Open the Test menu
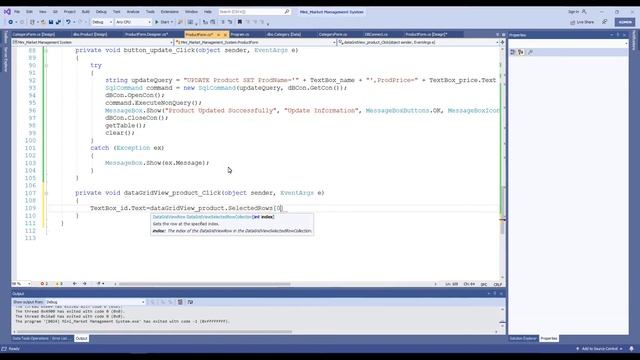This screenshot has height=360, width=640. click(x=117, y=12)
